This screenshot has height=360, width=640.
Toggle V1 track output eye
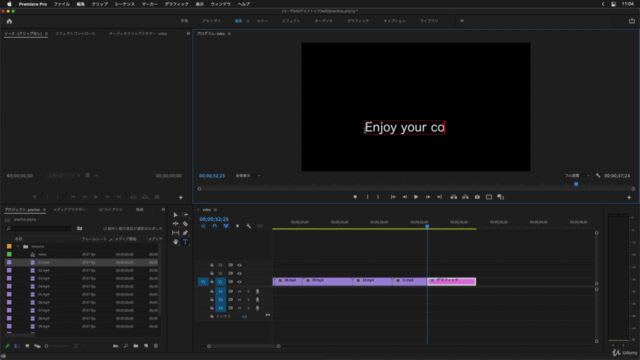(240, 282)
